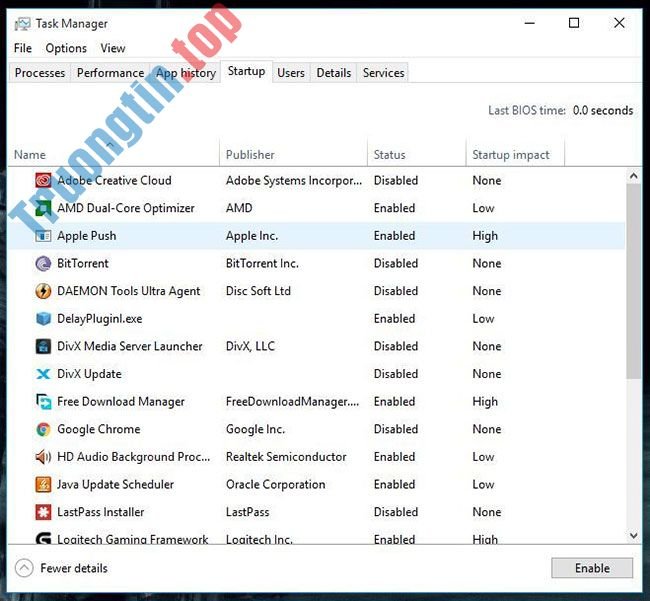Select Free Download Manager entry name

(x=121, y=402)
